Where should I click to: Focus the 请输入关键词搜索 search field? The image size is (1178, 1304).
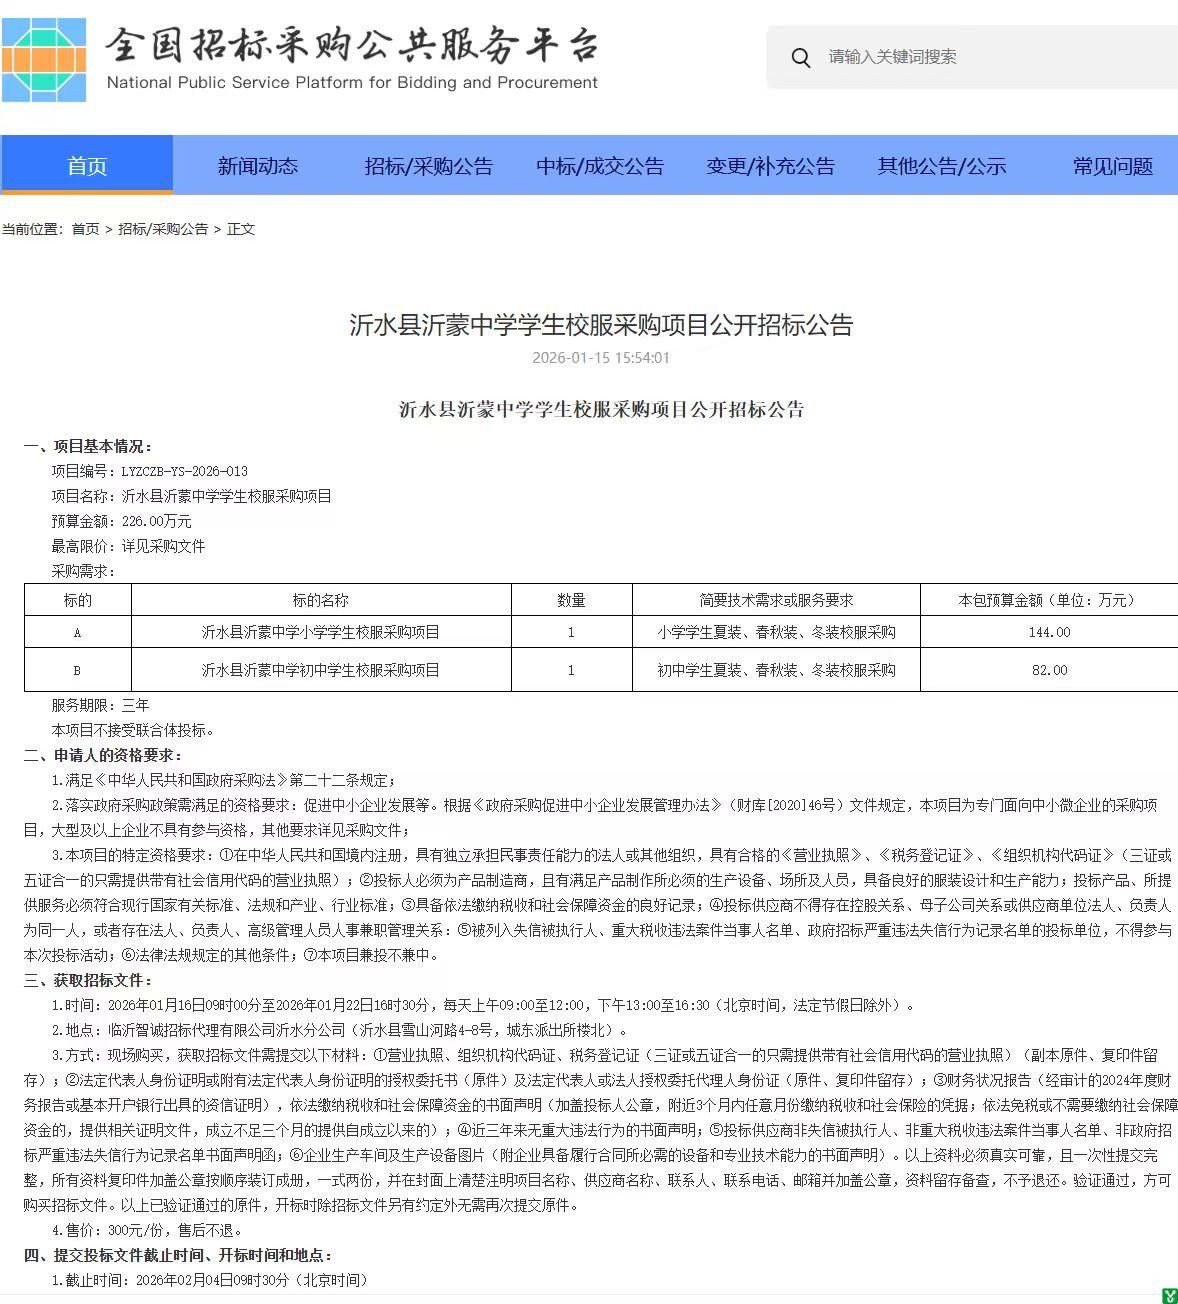coord(990,57)
